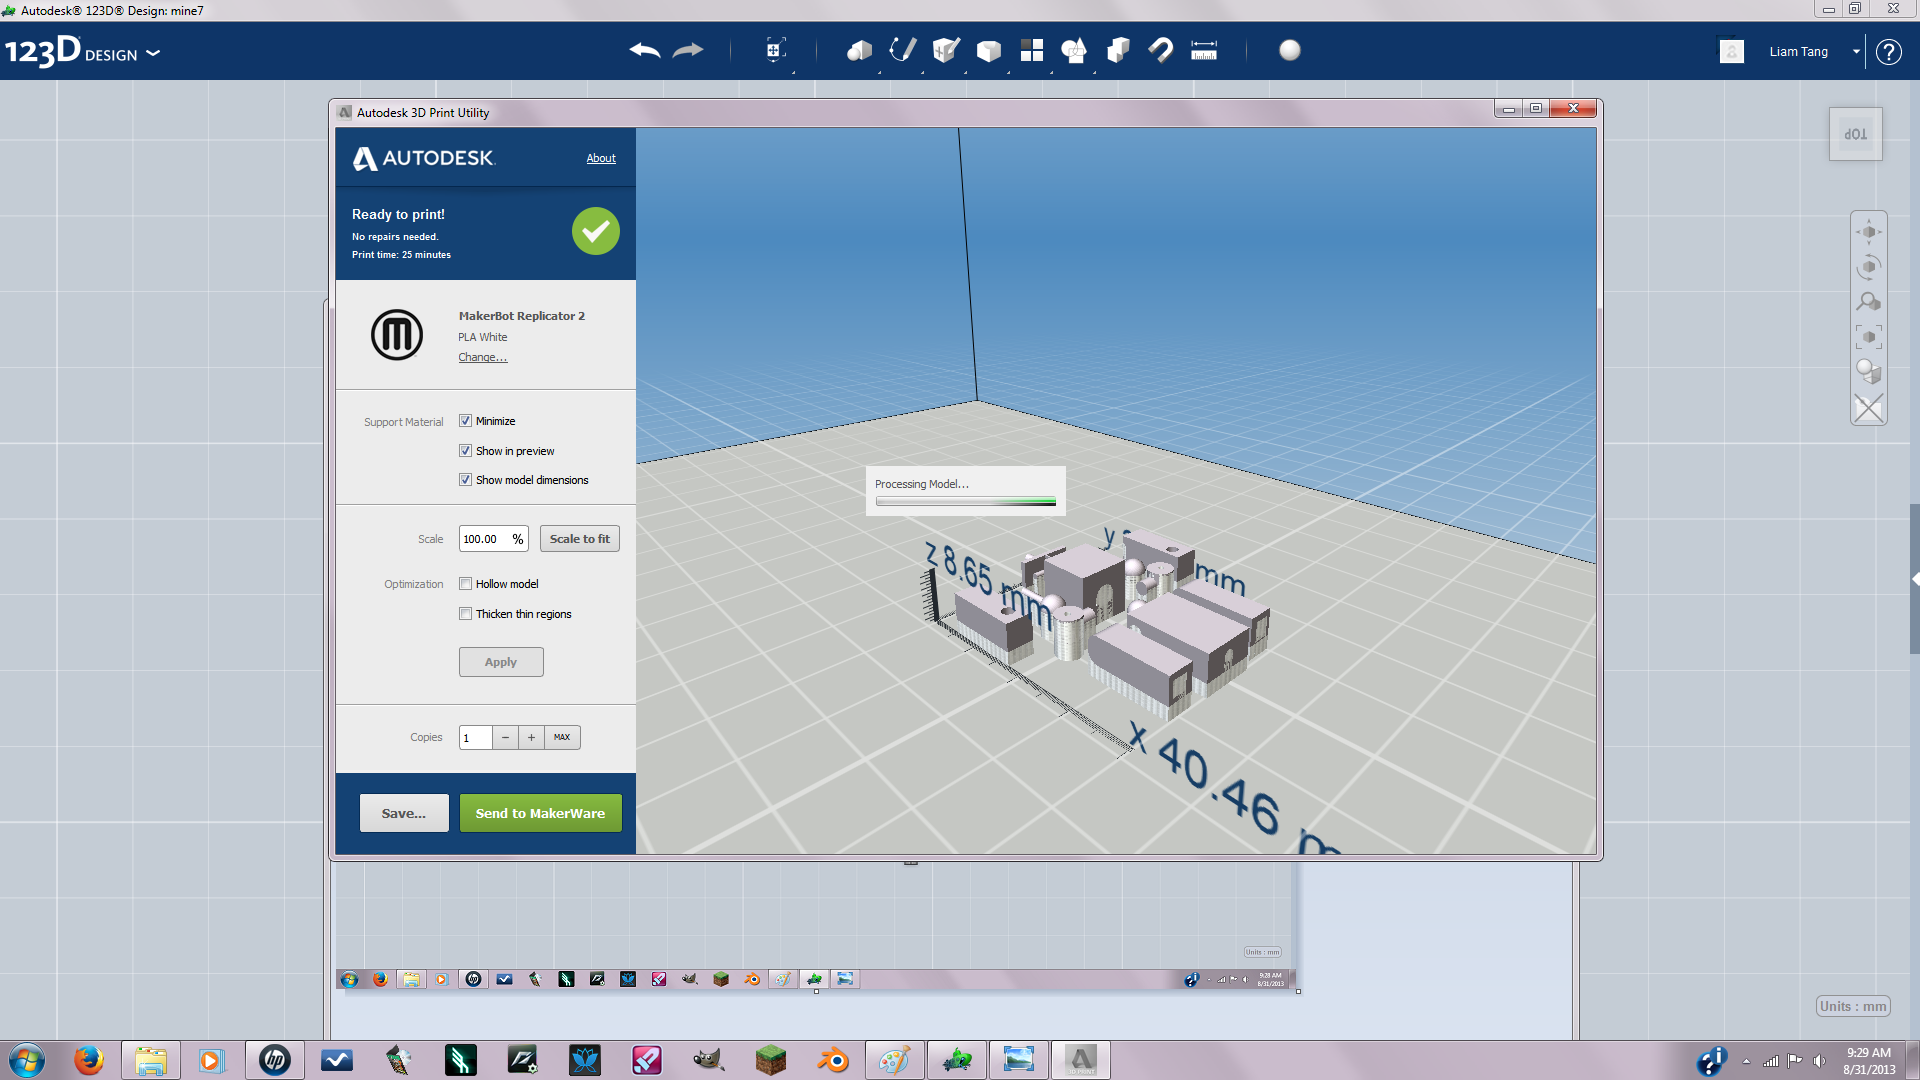Uncheck the Minimize support material checkbox
Screen dimensions: 1920x1080
[465, 421]
